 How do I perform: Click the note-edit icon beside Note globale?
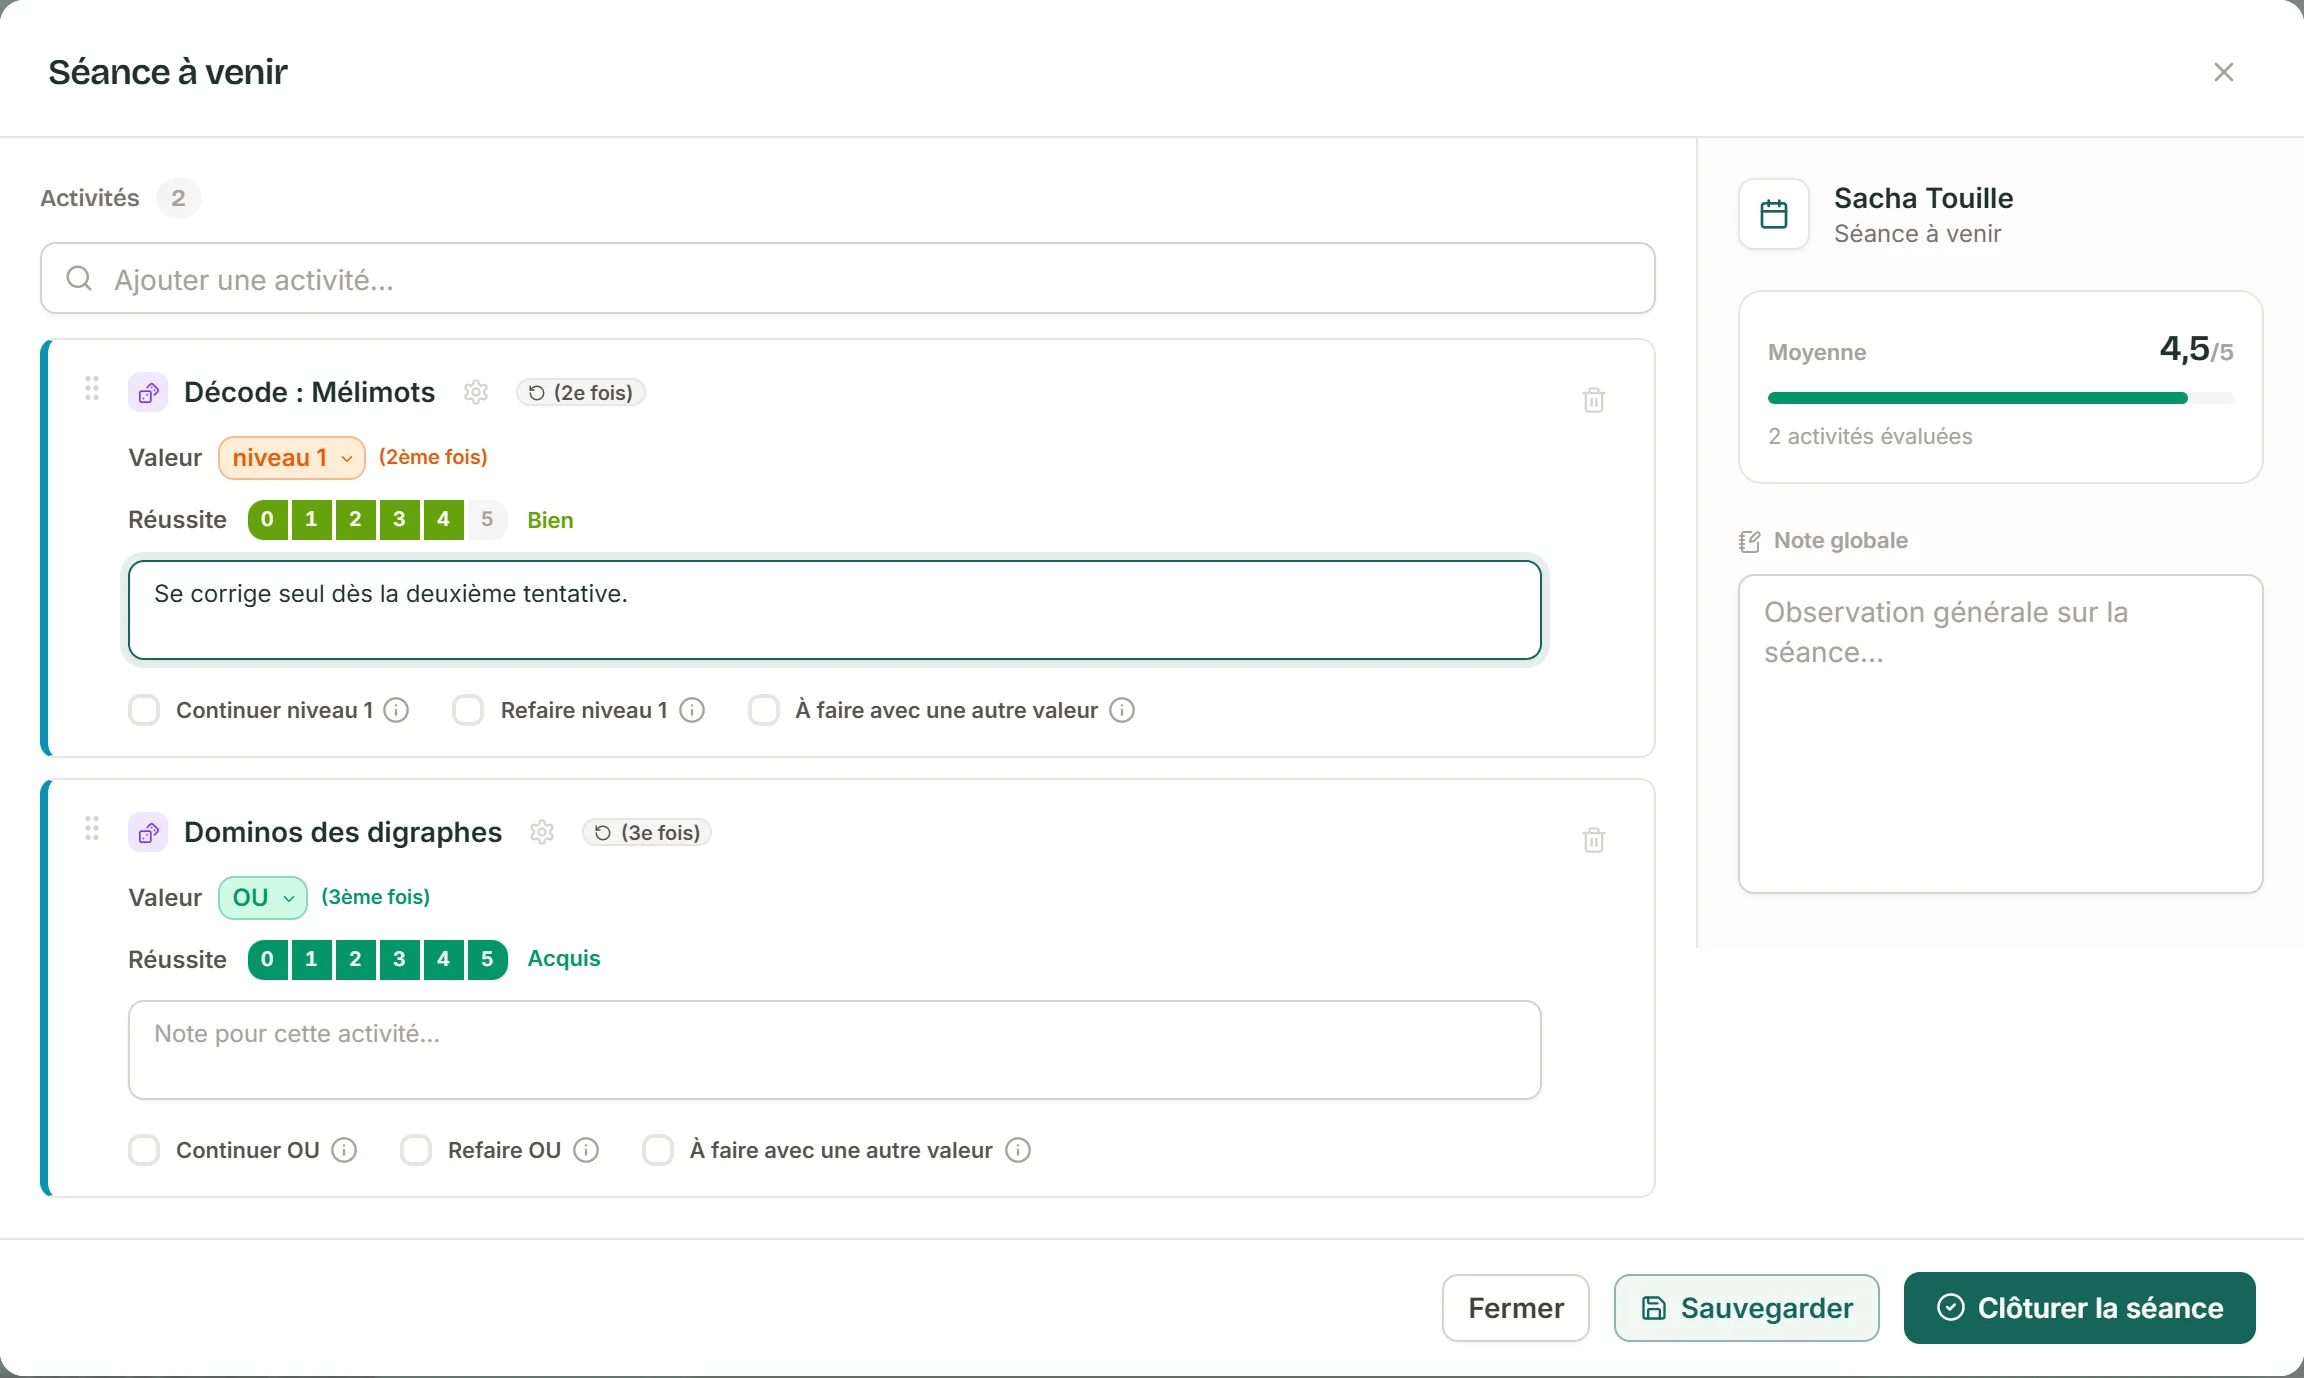(1750, 541)
